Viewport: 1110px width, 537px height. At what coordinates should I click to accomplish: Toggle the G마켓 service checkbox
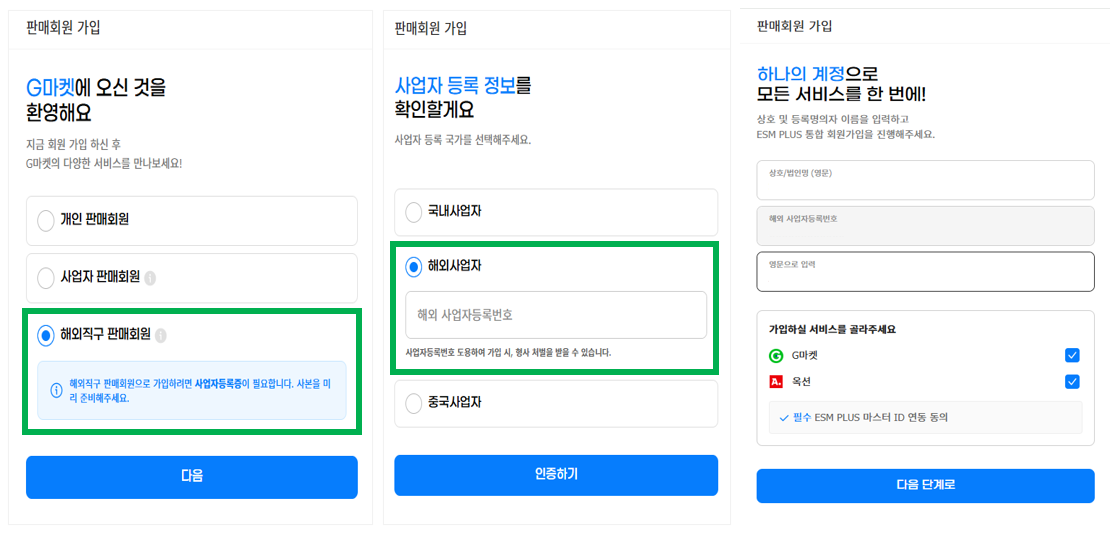(1072, 355)
